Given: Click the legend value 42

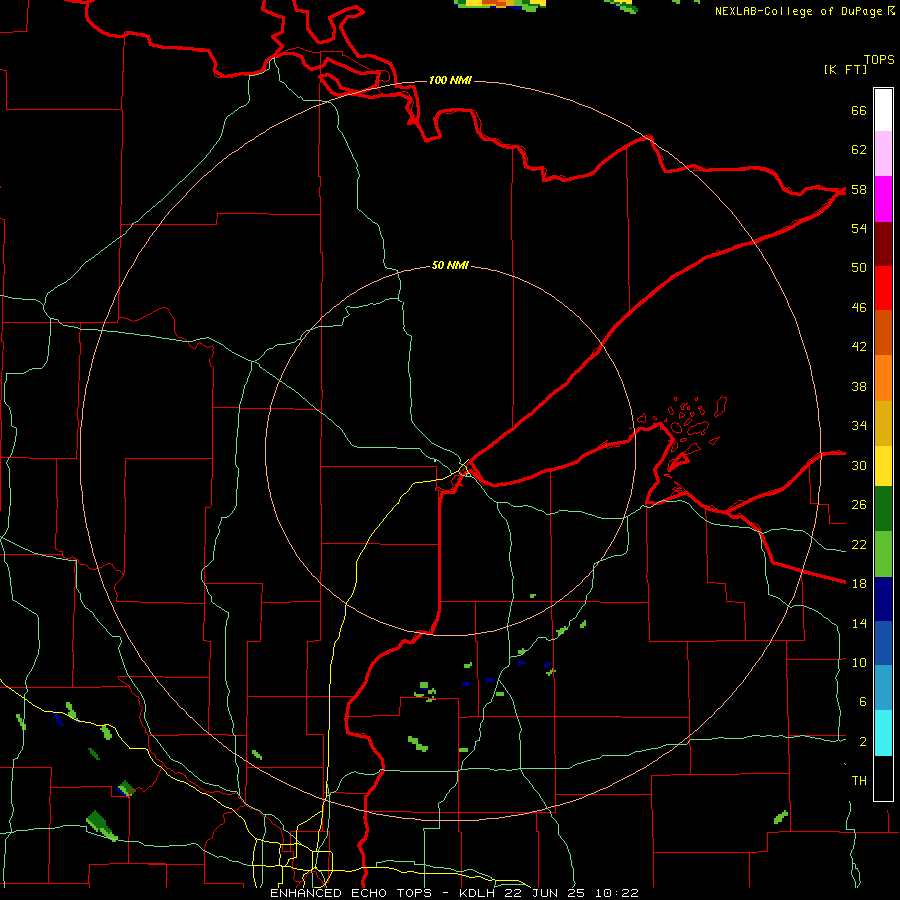Looking at the screenshot, I should (x=859, y=347).
